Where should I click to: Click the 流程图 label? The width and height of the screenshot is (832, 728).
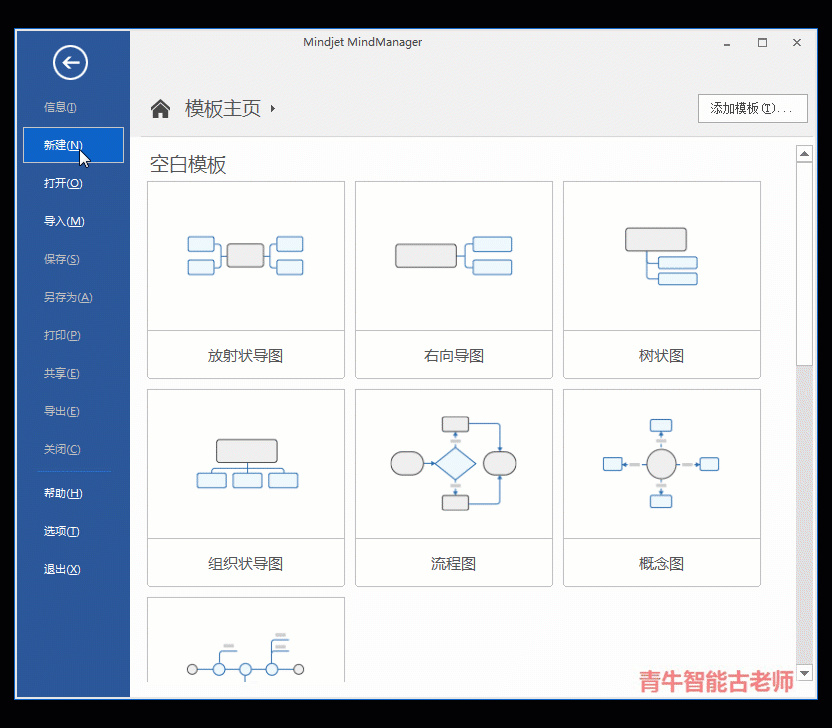(x=453, y=564)
